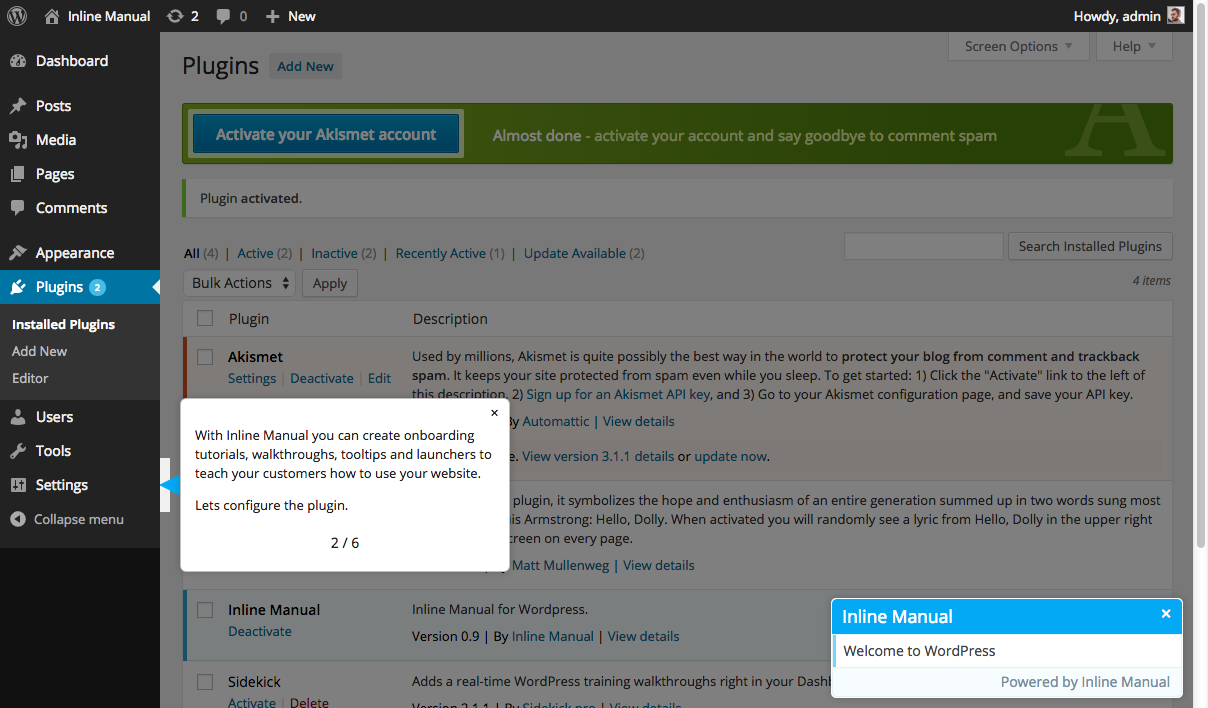Click the Dashboard gauge icon in sidebar

18,61
